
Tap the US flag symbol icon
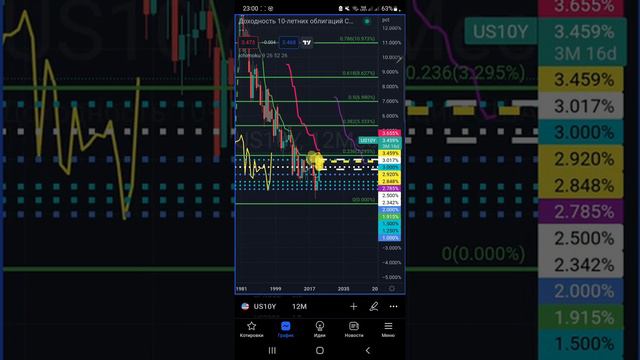(x=245, y=306)
